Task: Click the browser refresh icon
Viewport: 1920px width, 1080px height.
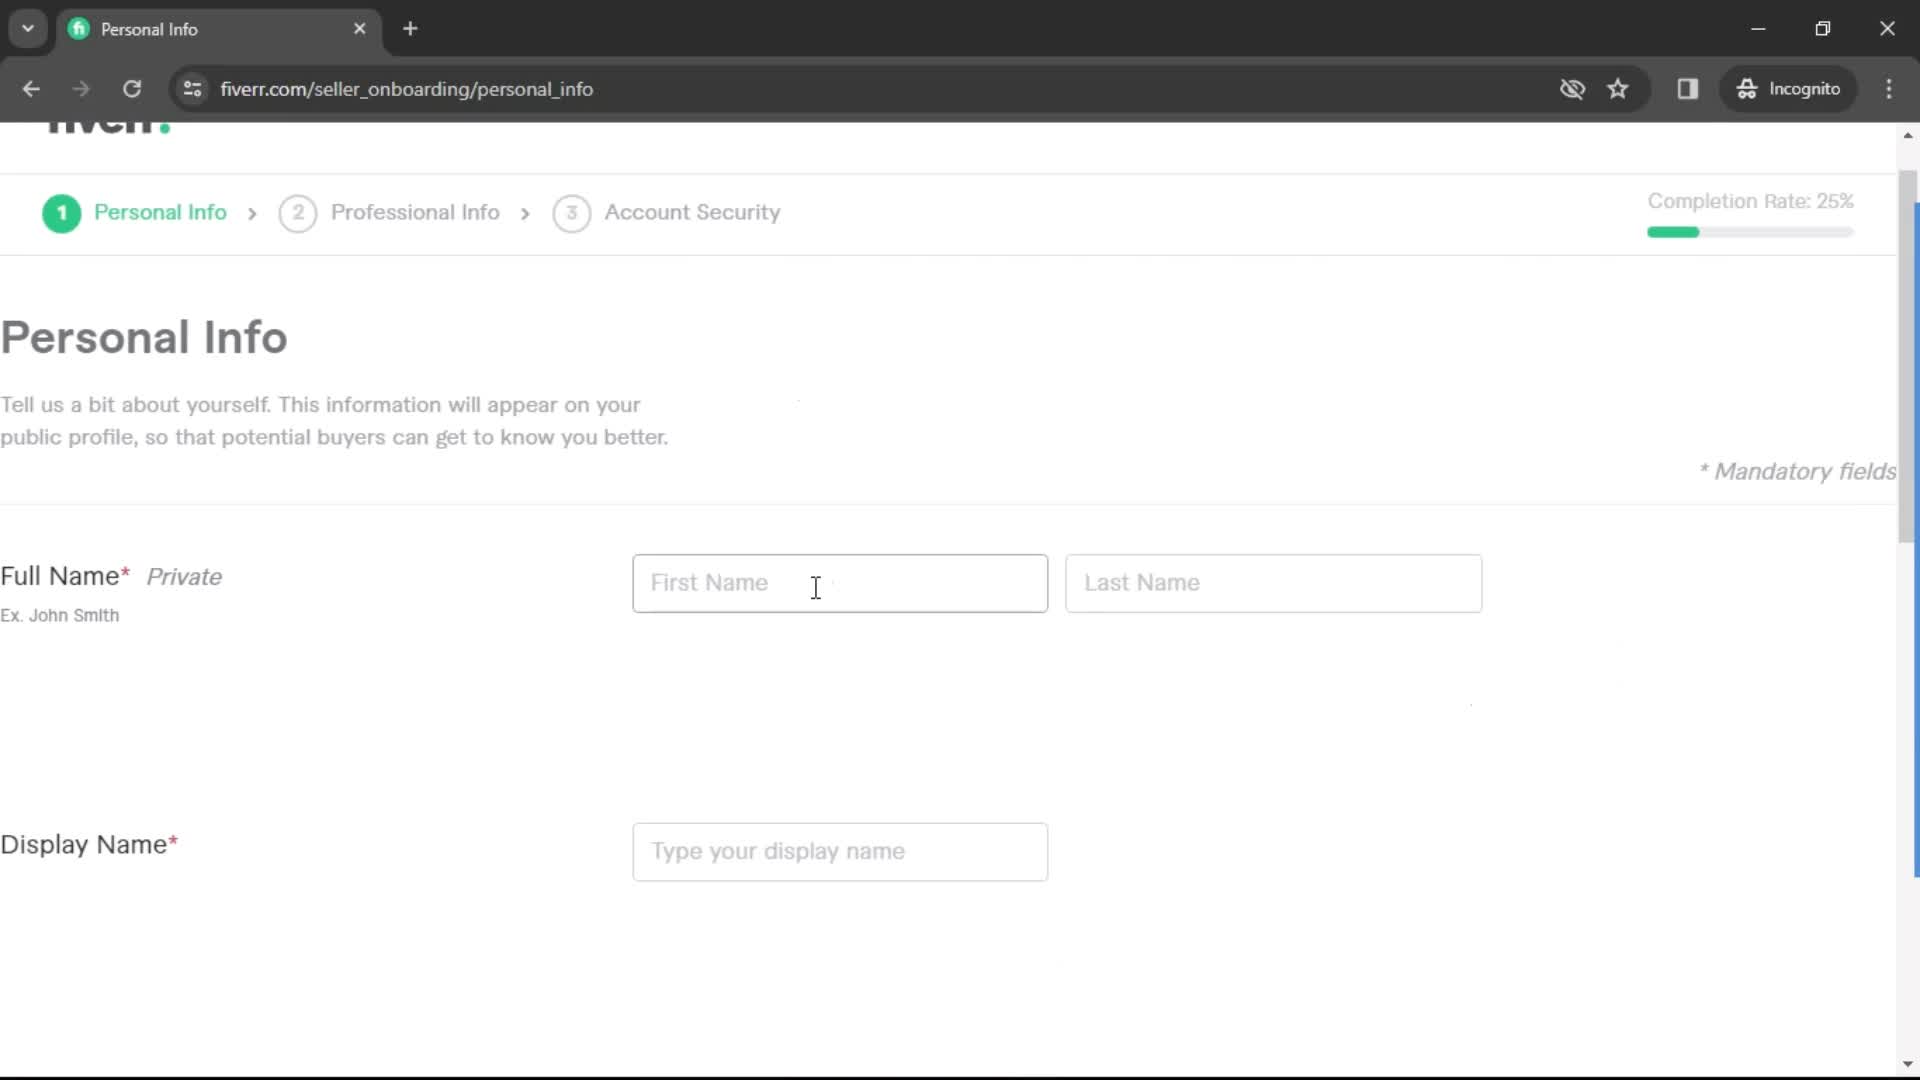Action: pos(132,88)
